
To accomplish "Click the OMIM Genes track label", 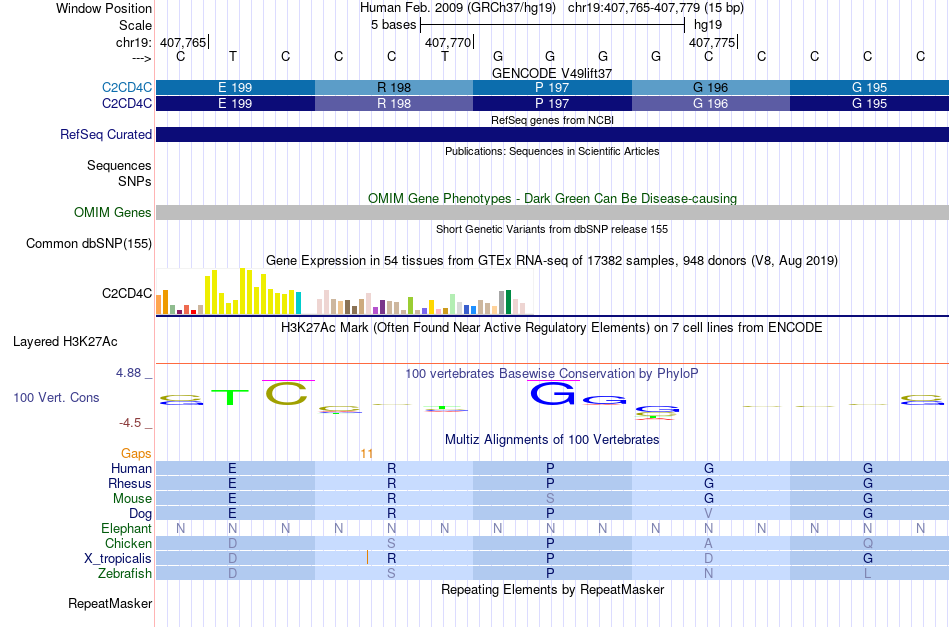I will pos(113,213).
